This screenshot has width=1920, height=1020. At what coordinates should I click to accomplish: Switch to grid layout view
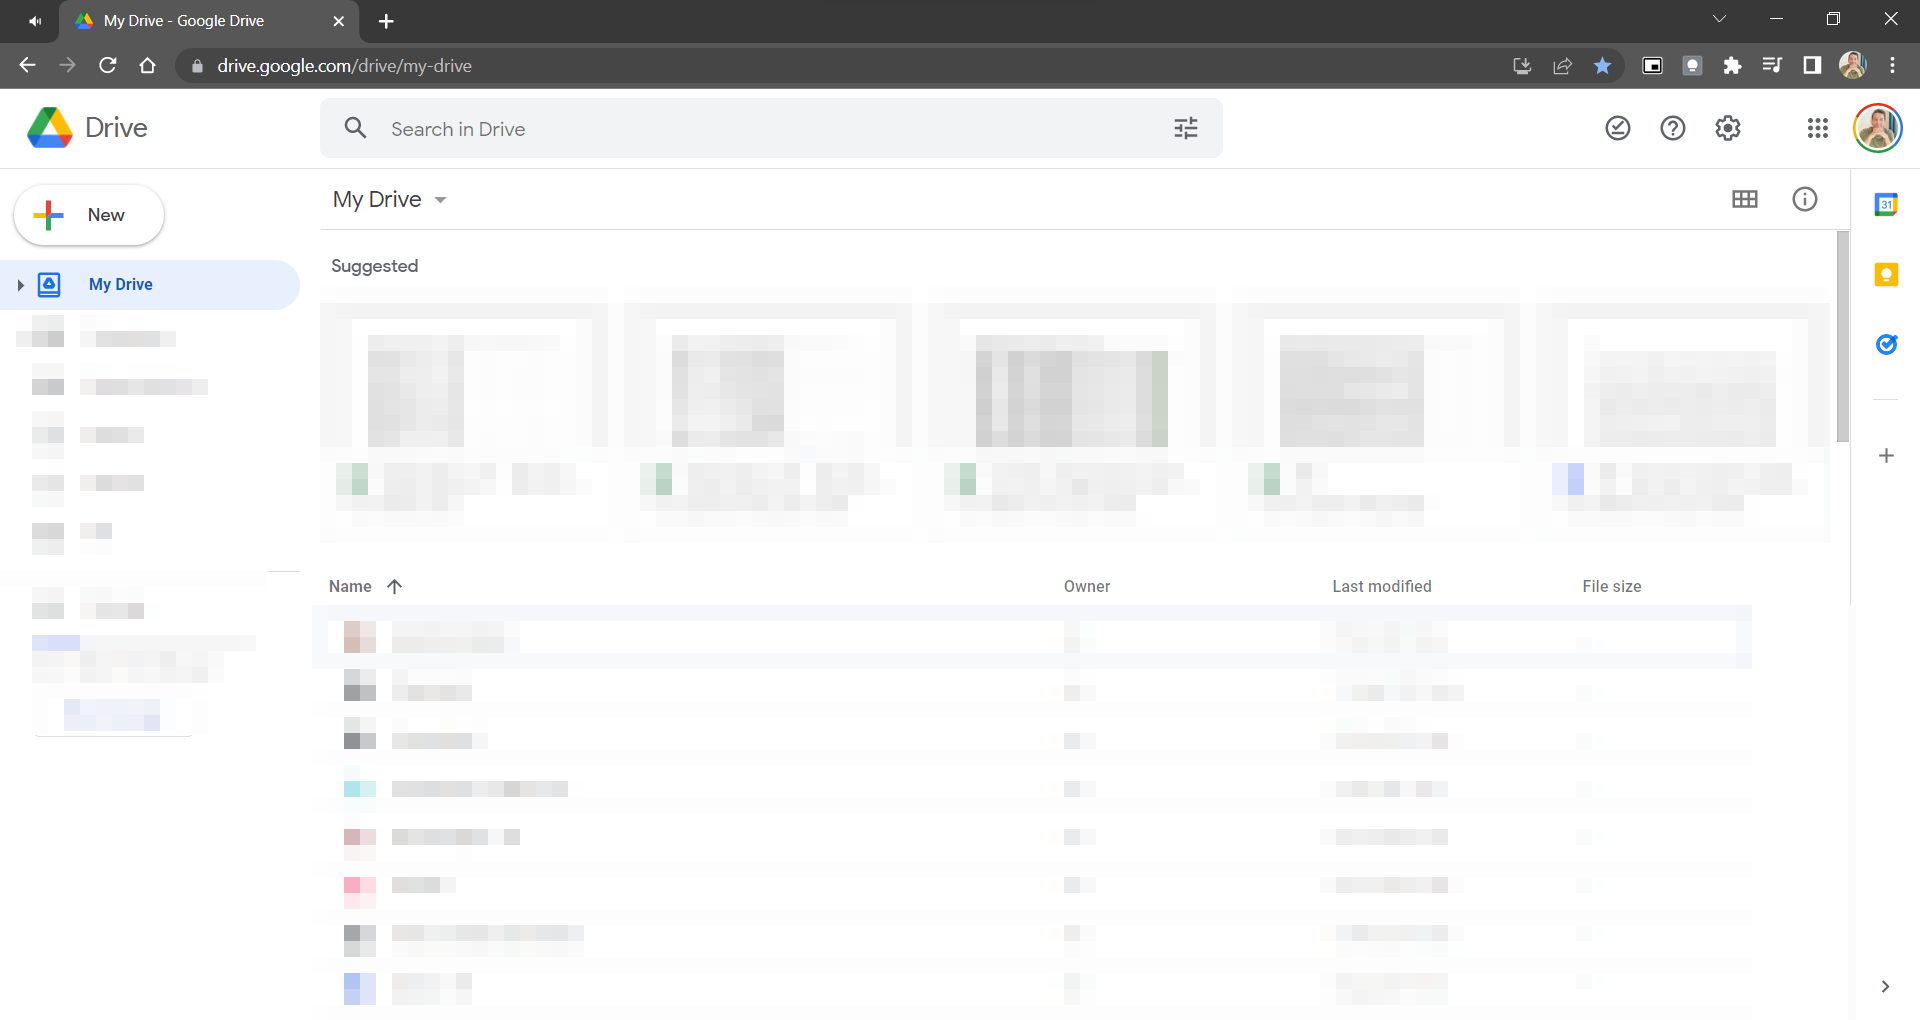pos(1744,199)
